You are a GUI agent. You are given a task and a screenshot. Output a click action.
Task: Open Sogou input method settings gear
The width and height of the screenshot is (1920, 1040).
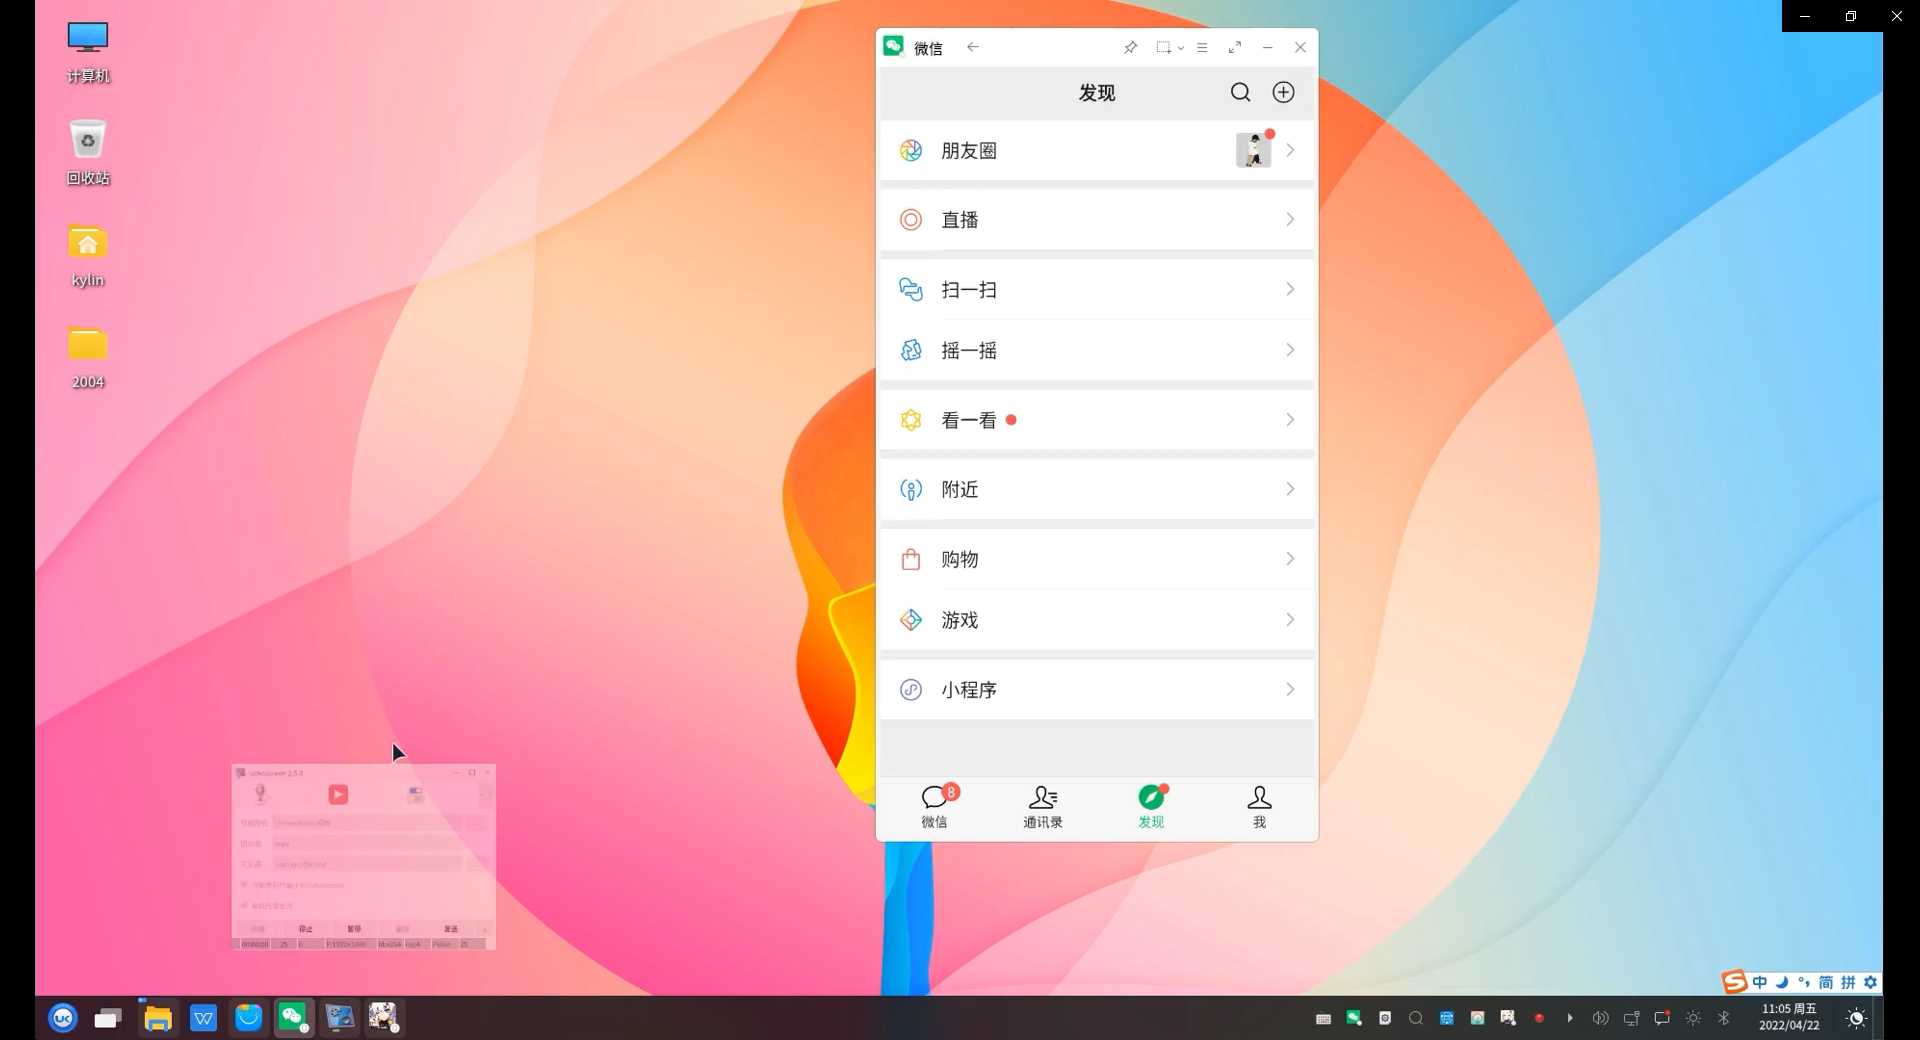pyautogui.click(x=1870, y=982)
